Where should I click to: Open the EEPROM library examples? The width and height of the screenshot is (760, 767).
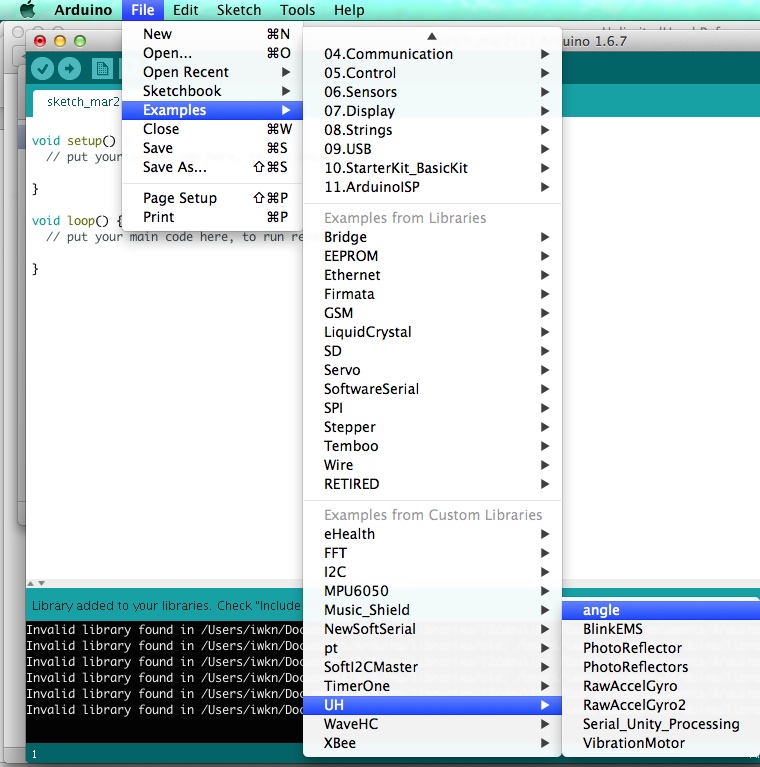click(432, 256)
